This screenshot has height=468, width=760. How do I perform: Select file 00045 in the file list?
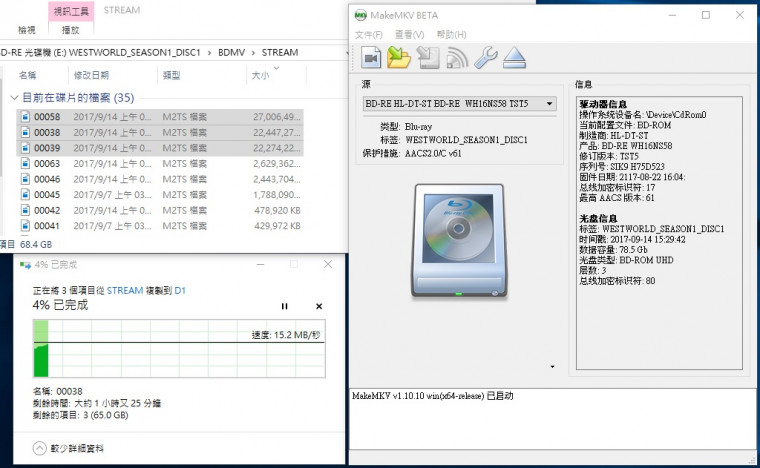(160, 195)
